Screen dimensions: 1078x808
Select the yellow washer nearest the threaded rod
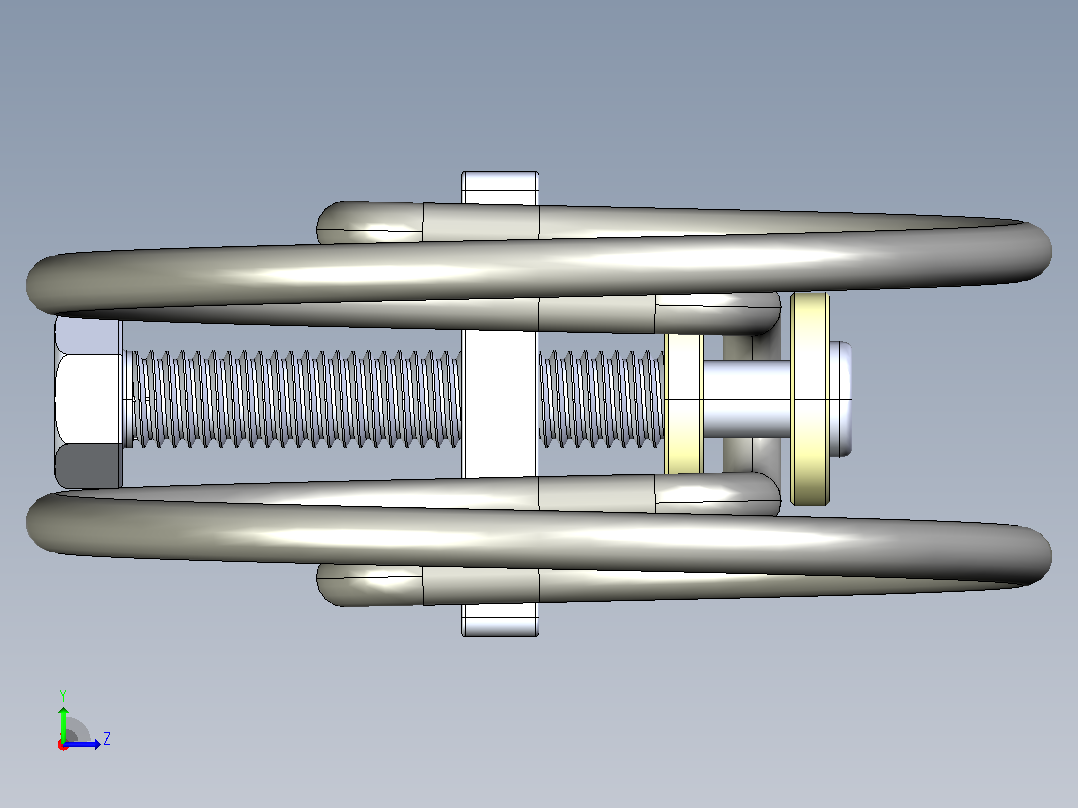click(x=683, y=404)
